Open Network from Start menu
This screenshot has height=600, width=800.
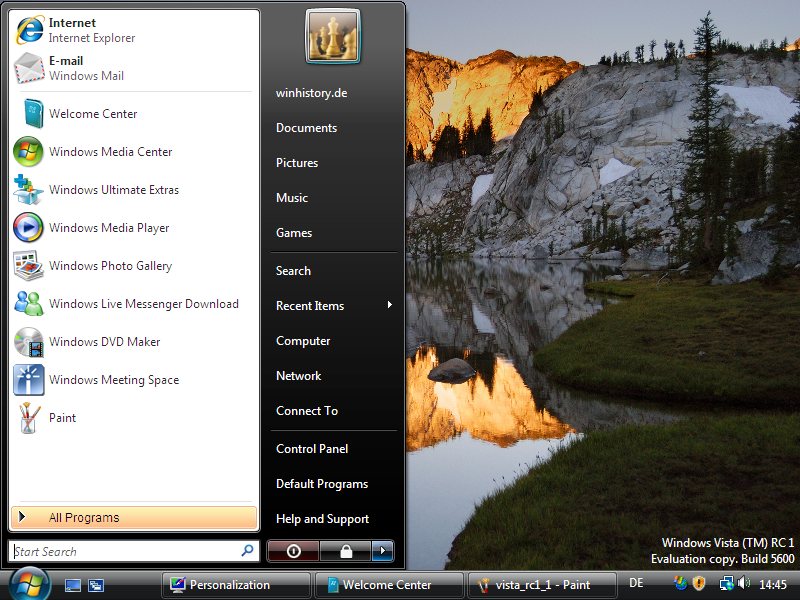pyautogui.click(x=298, y=376)
